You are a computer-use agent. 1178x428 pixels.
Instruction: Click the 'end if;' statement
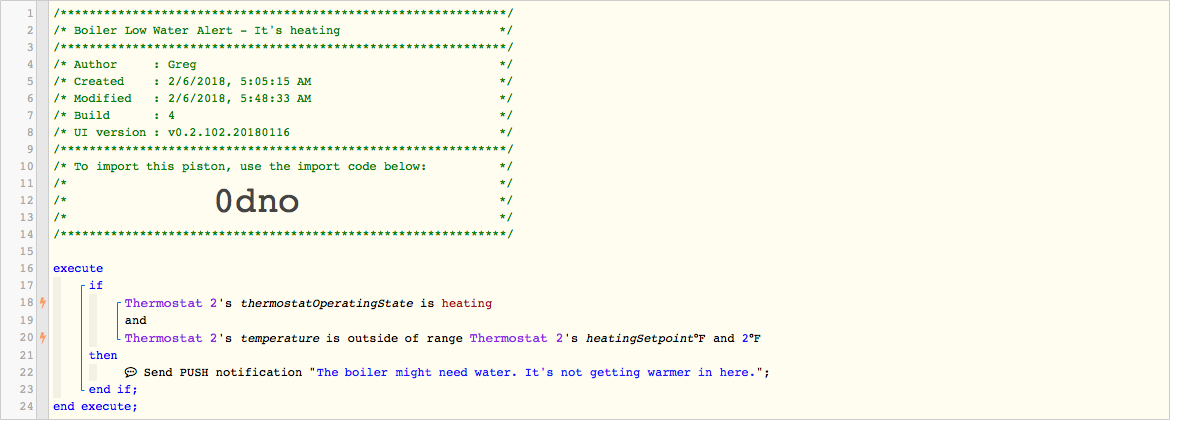coord(114,389)
